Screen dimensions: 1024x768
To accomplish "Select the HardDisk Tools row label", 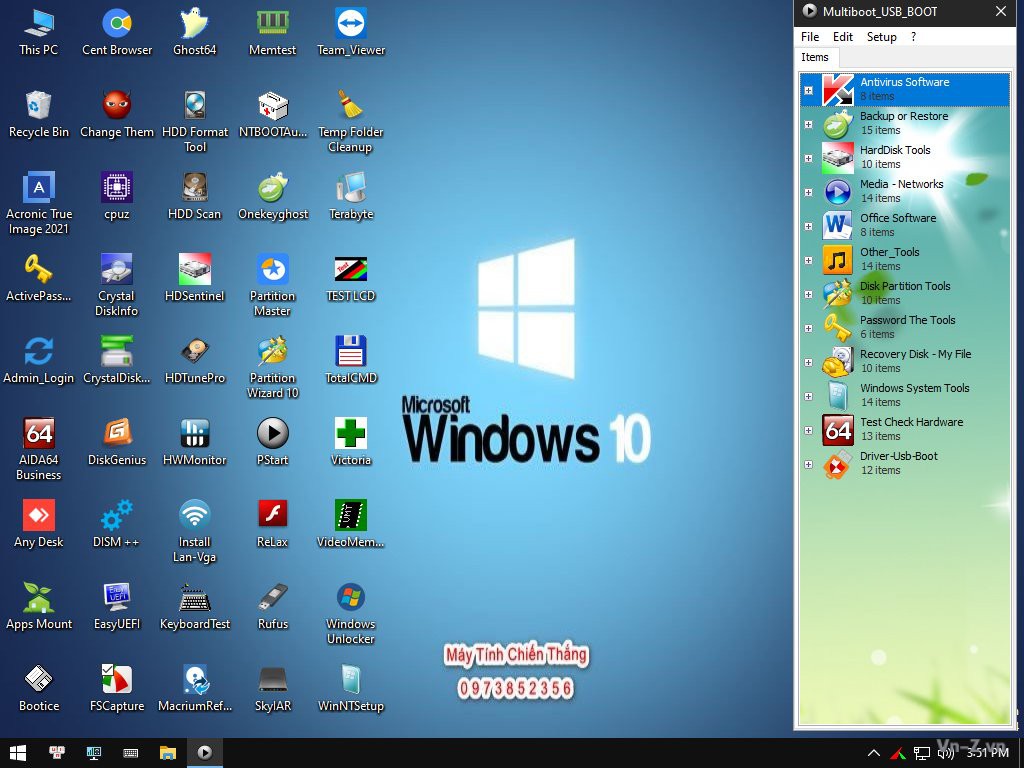I will click(895, 150).
